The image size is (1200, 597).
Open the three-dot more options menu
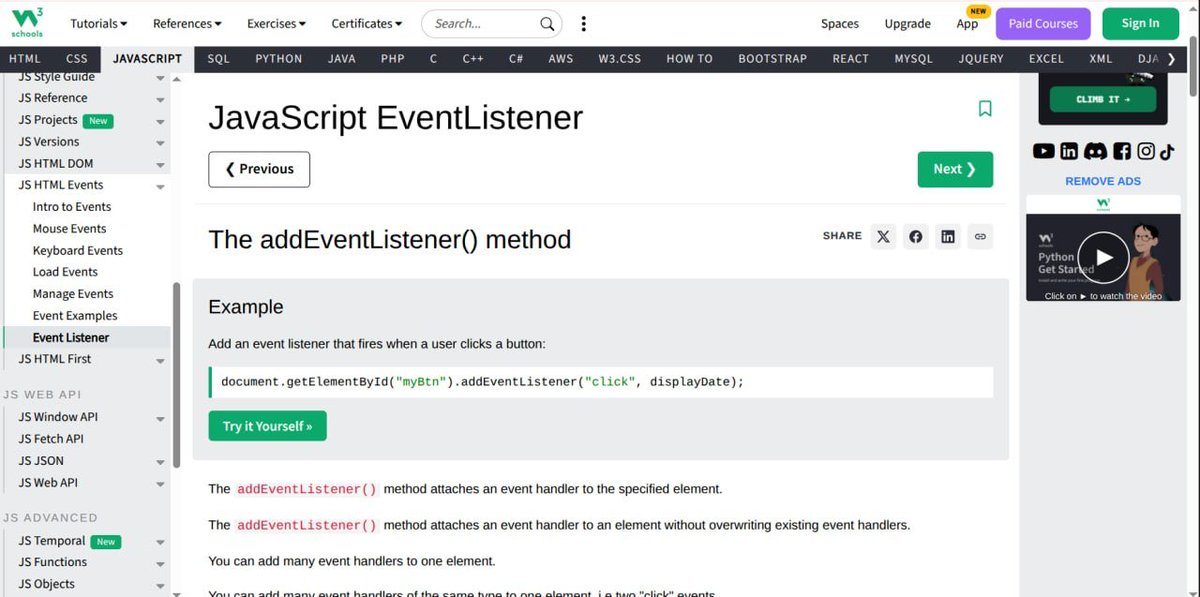[x=584, y=23]
